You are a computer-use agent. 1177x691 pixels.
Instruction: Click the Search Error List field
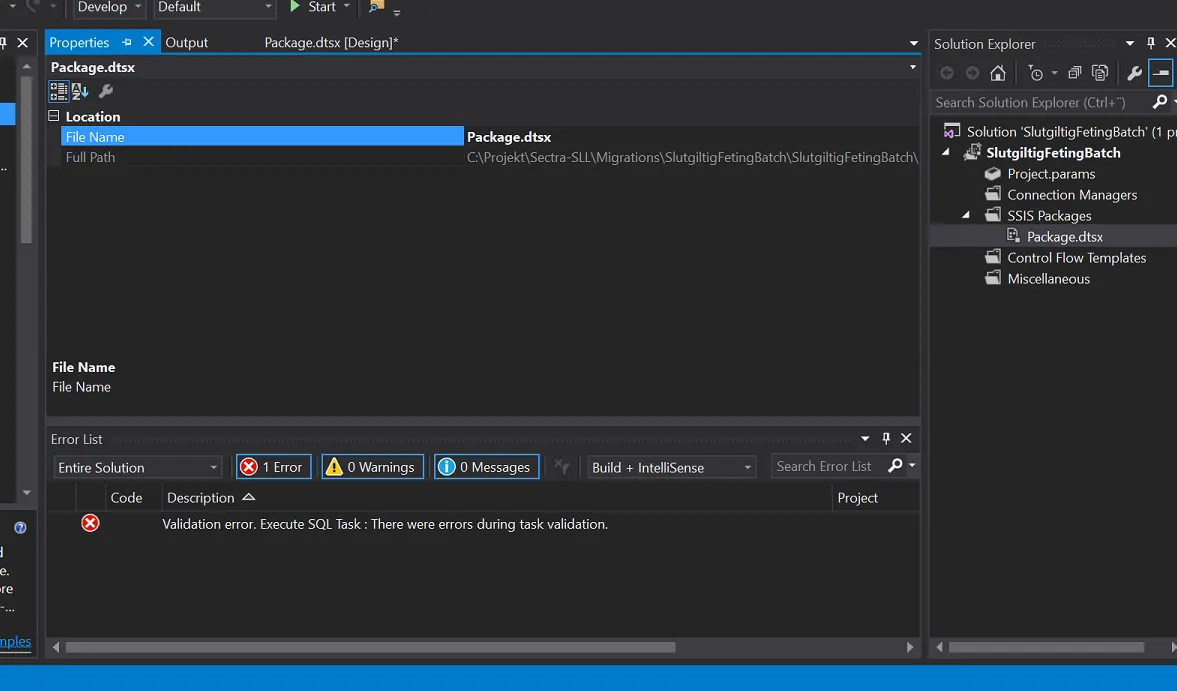[829, 466]
